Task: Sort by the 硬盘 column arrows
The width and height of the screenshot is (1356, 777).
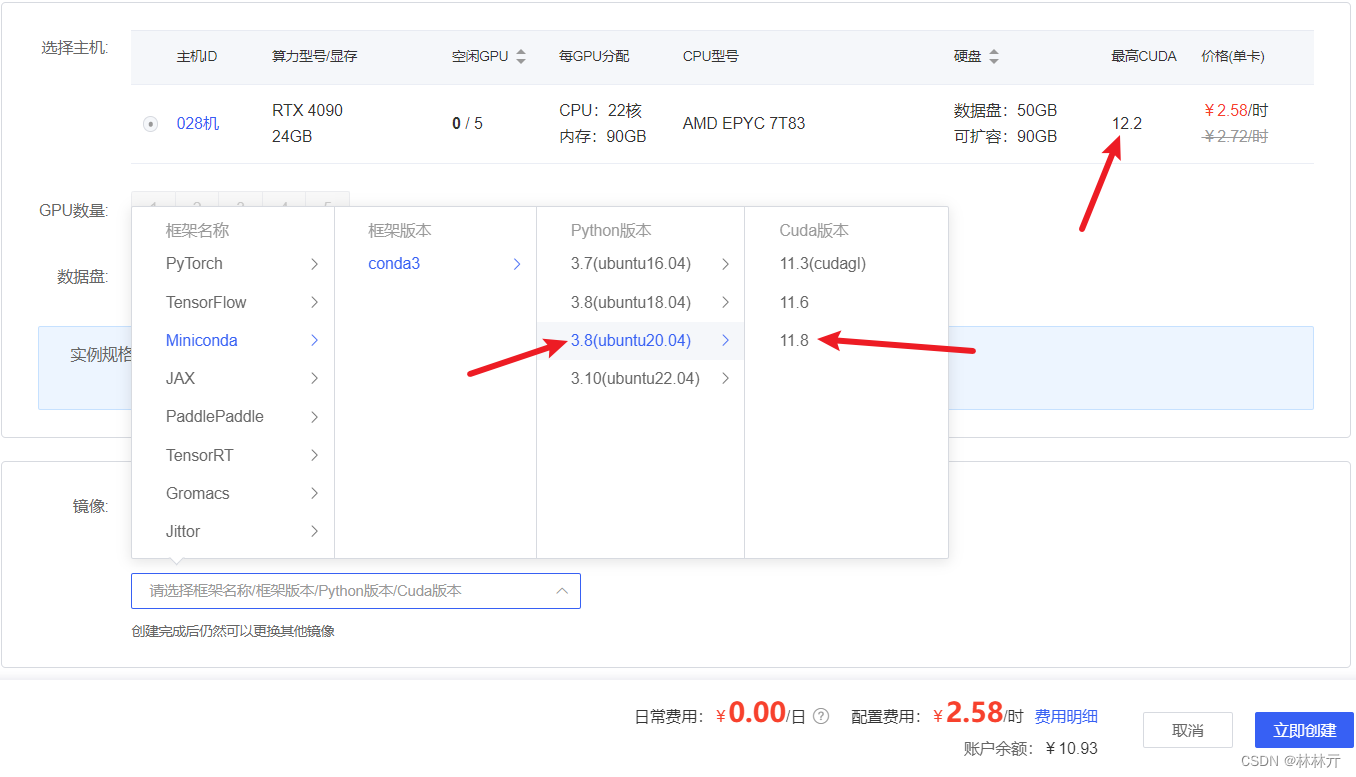Action: [x=993, y=57]
